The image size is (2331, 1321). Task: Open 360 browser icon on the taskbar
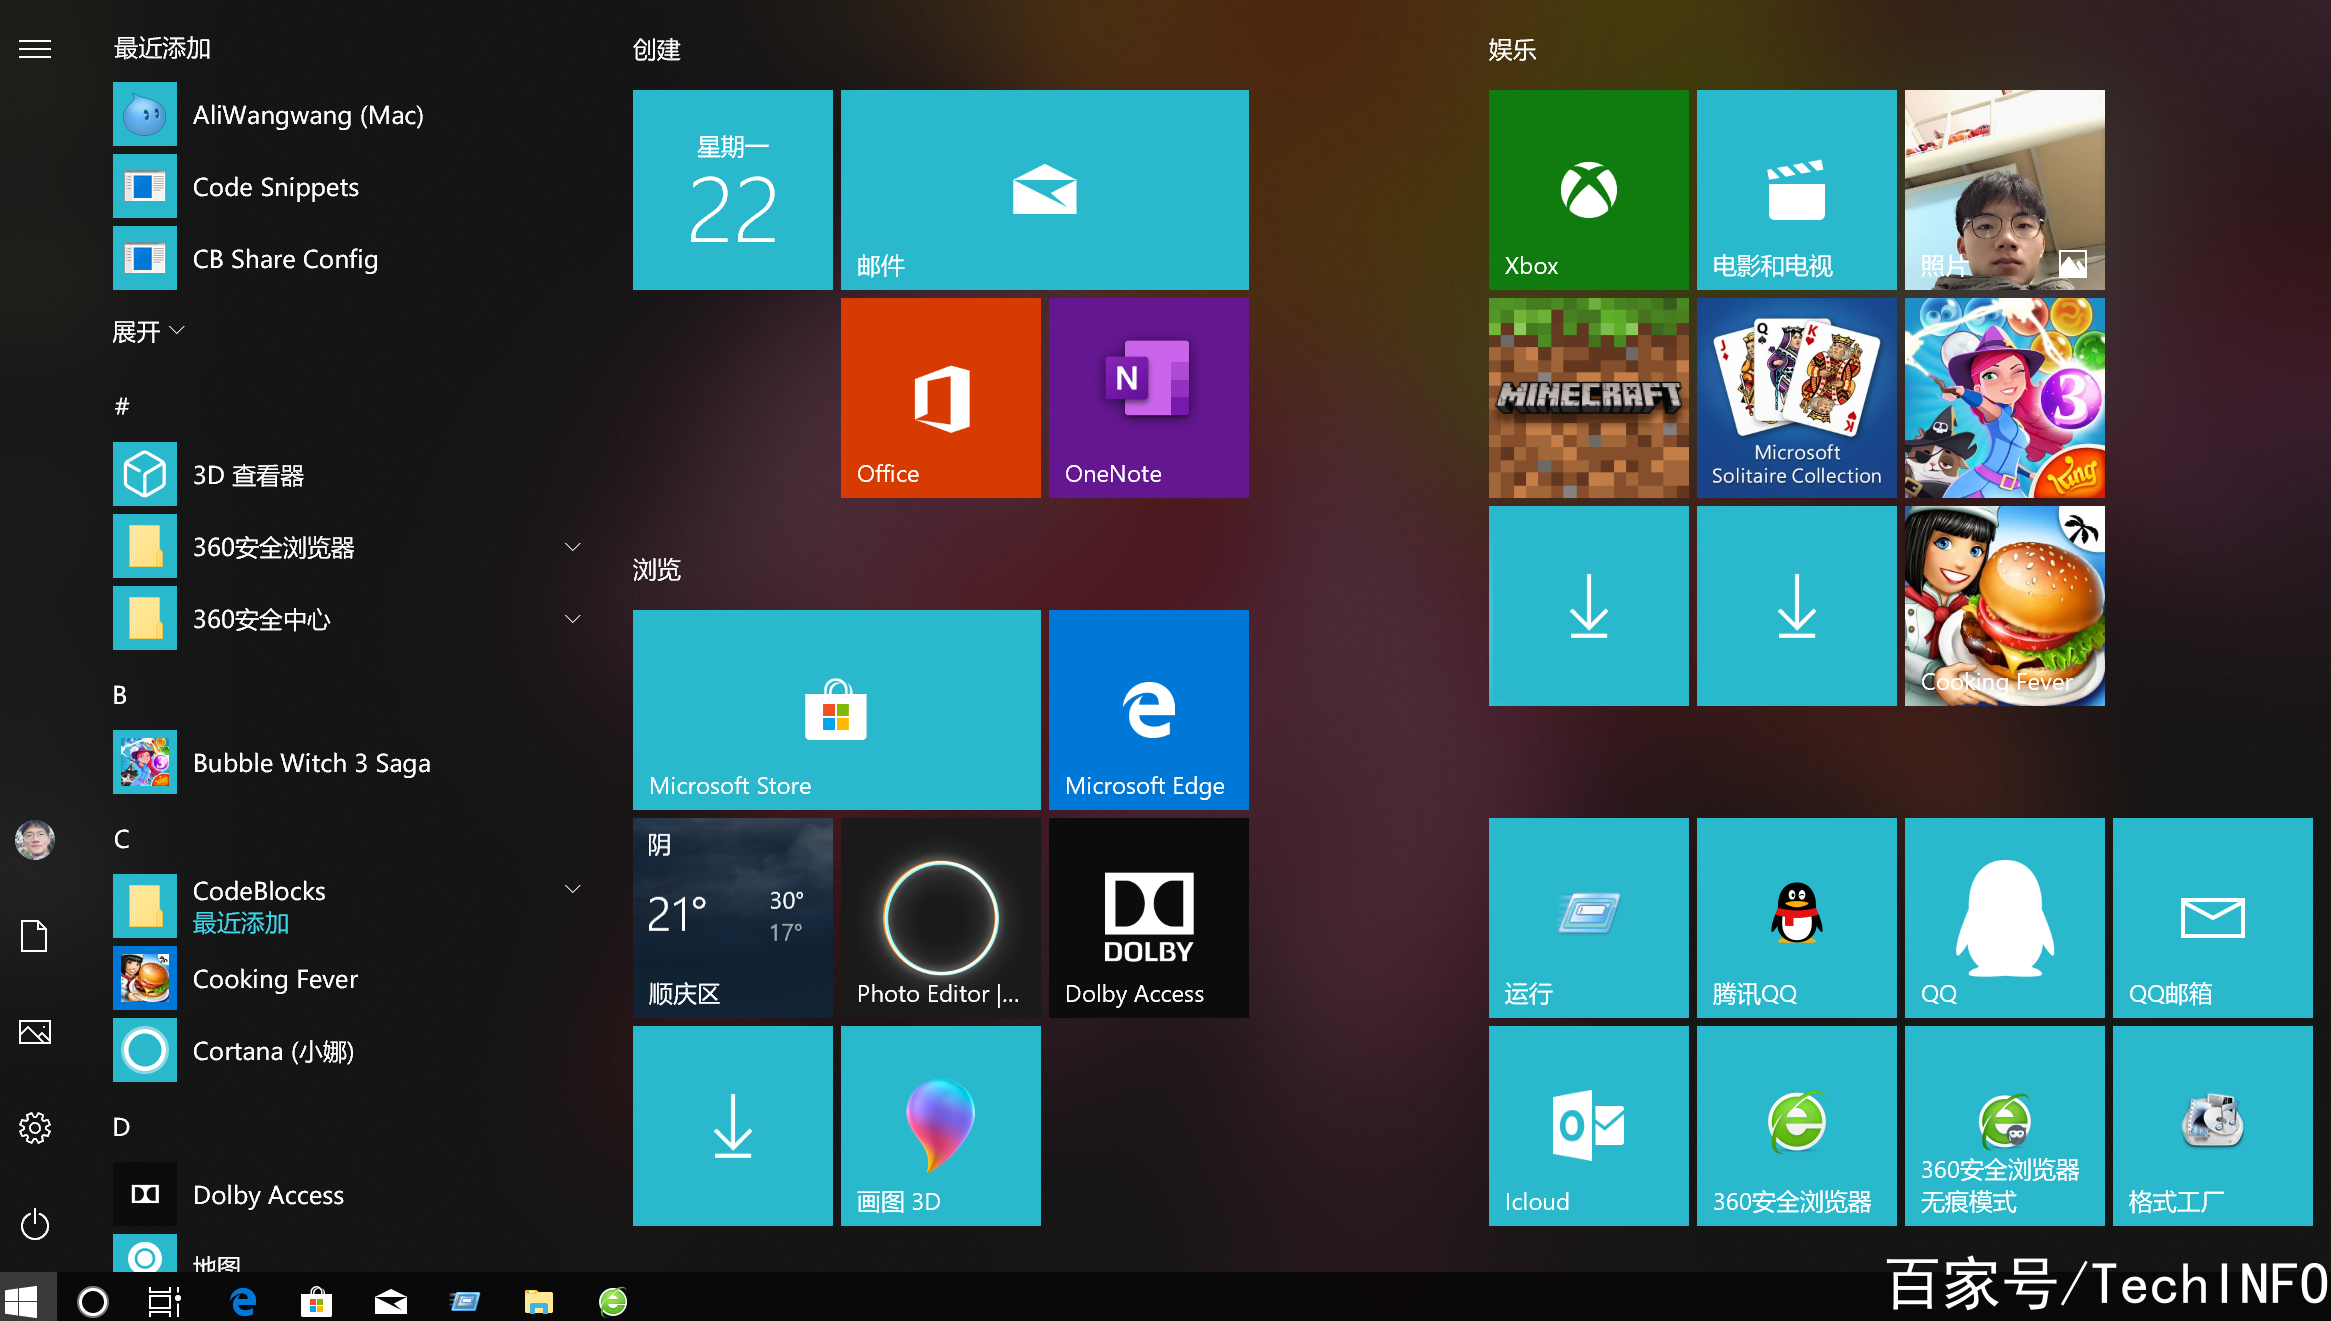[613, 1301]
